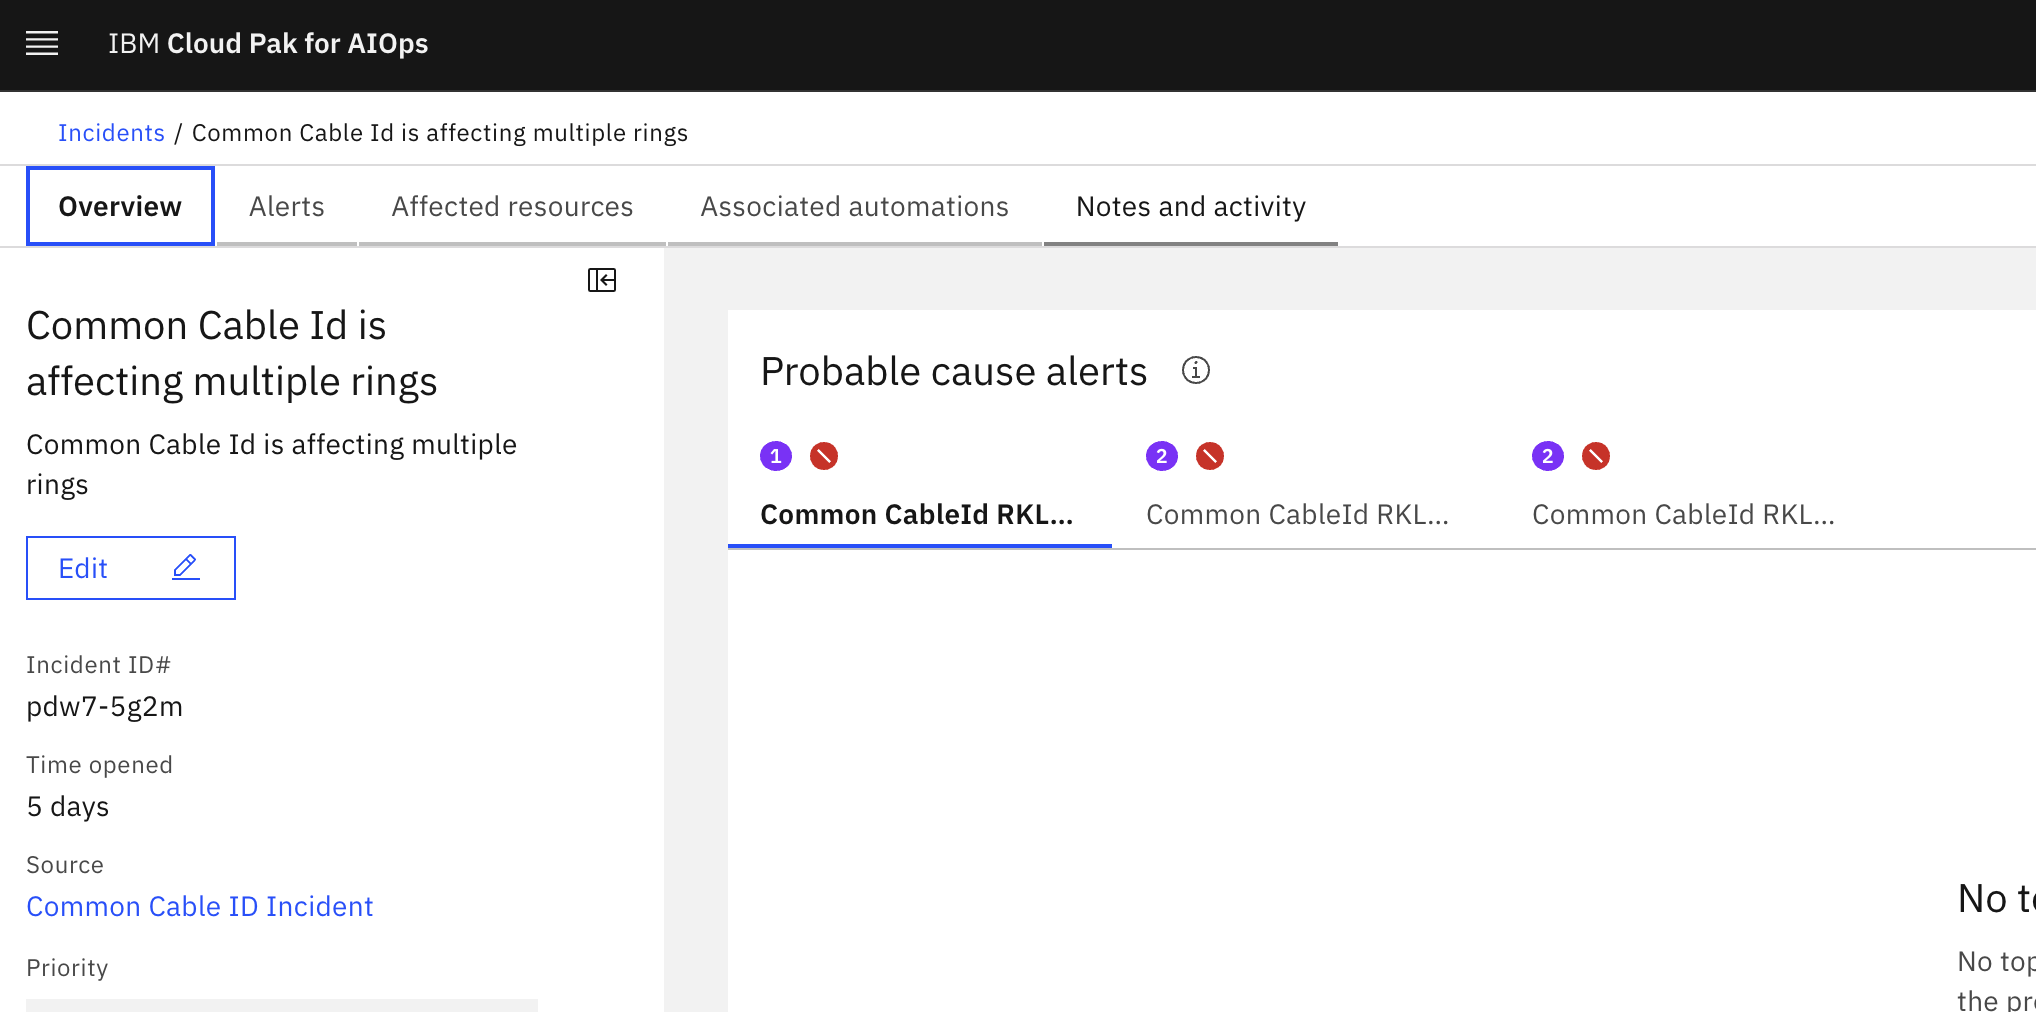Click rank 2 badge on the middle alert tab
This screenshot has width=2036, height=1012.
1161,456
